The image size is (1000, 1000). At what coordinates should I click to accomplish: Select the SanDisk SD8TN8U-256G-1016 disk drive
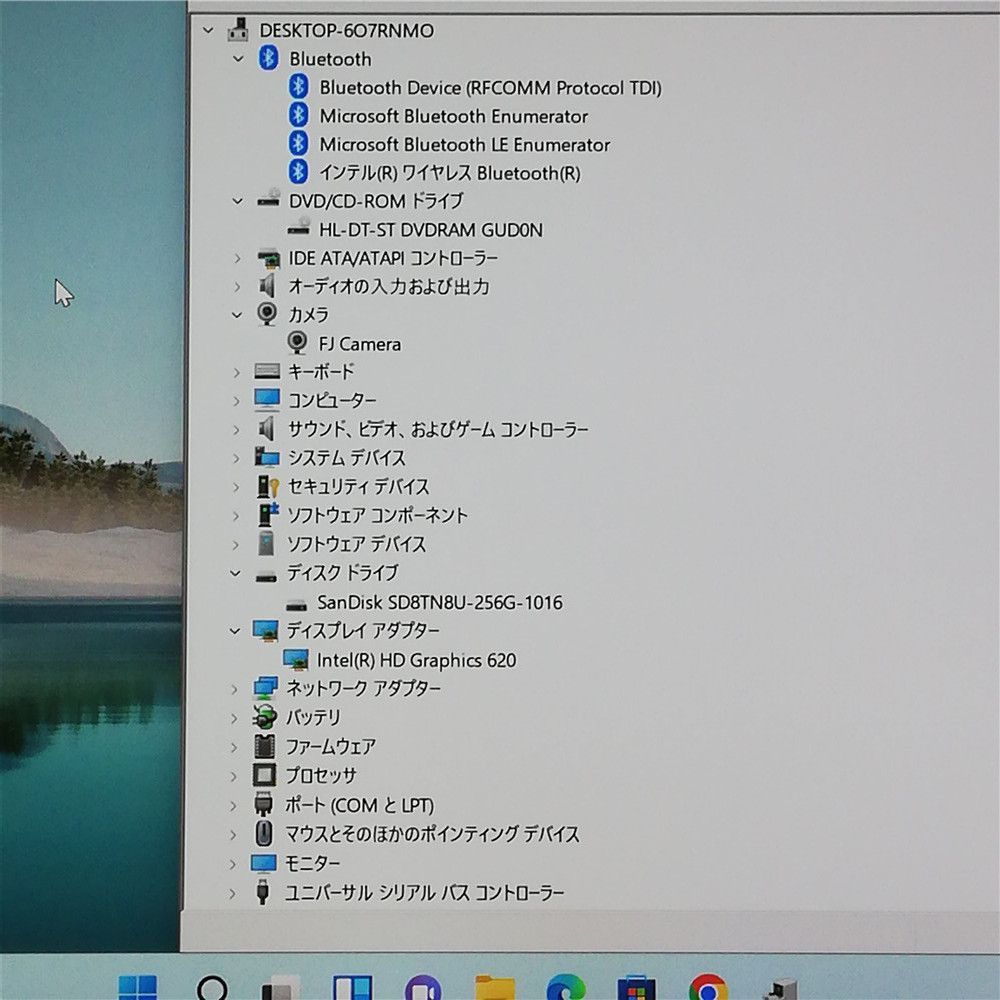pyautogui.click(x=439, y=602)
